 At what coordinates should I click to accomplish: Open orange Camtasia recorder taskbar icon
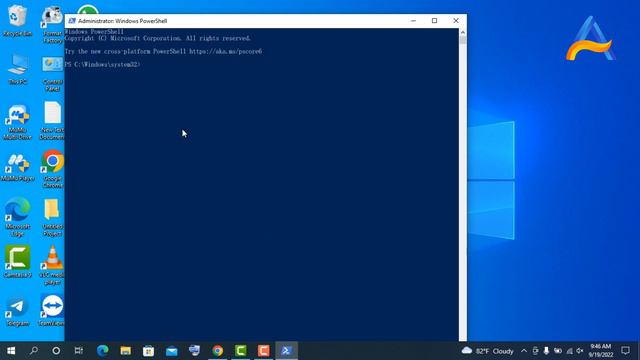tap(263, 351)
